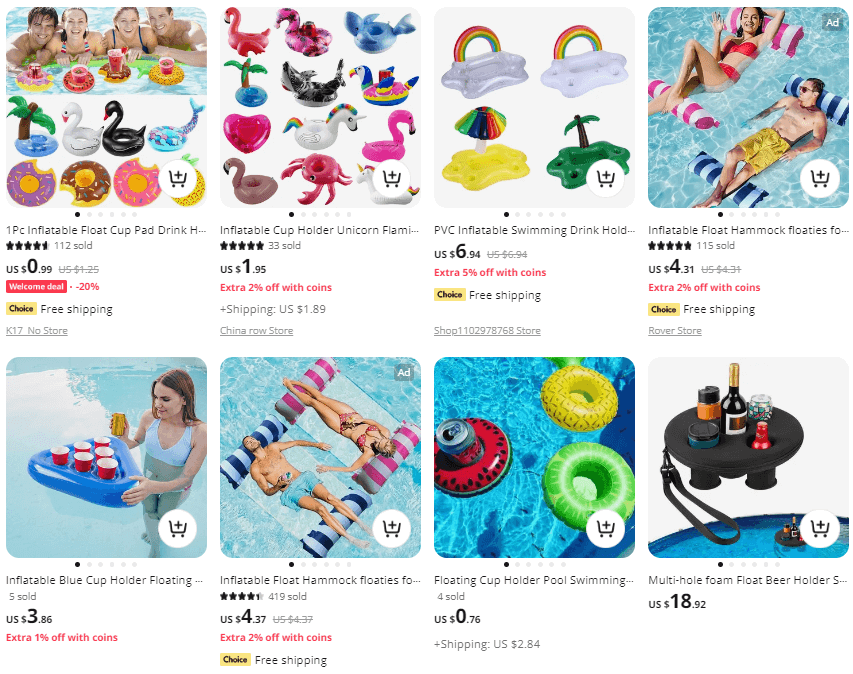View the pineapple and watermelon float image
The image size is (853, 674).
pos(534,457)
